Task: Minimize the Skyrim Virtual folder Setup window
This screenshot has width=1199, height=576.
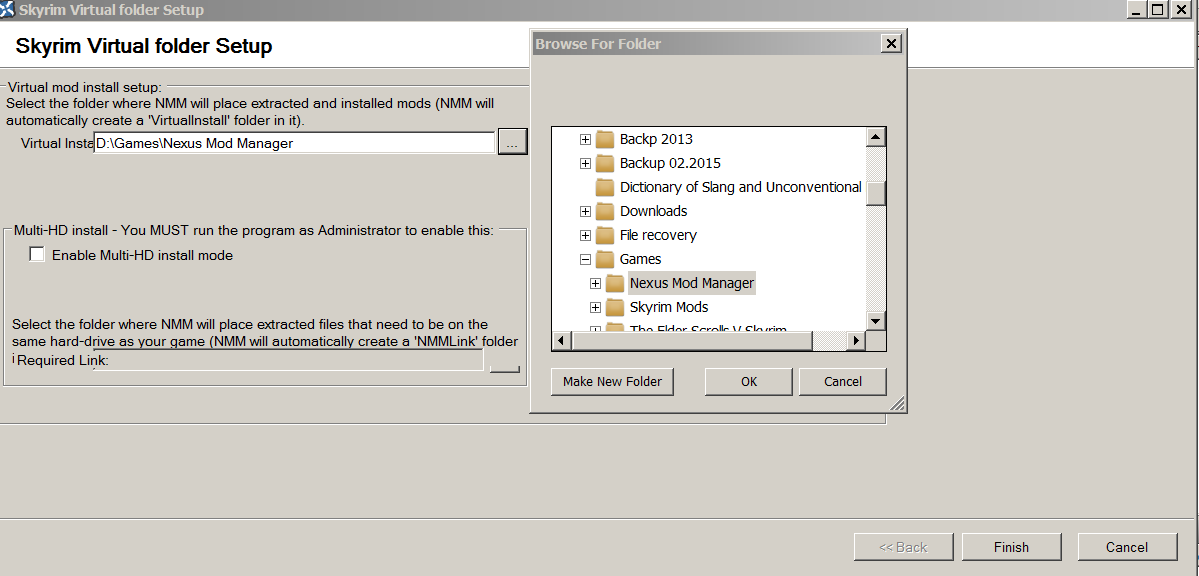Action: point(1136,10)
